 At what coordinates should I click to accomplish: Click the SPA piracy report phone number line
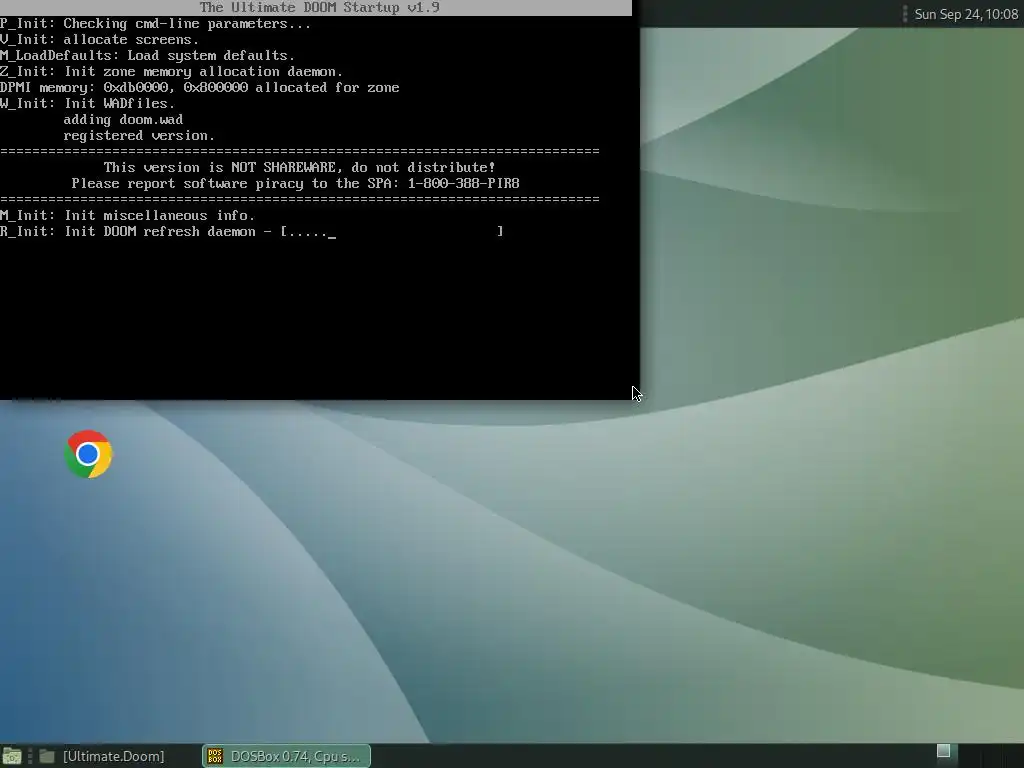(x=295, y=184)
